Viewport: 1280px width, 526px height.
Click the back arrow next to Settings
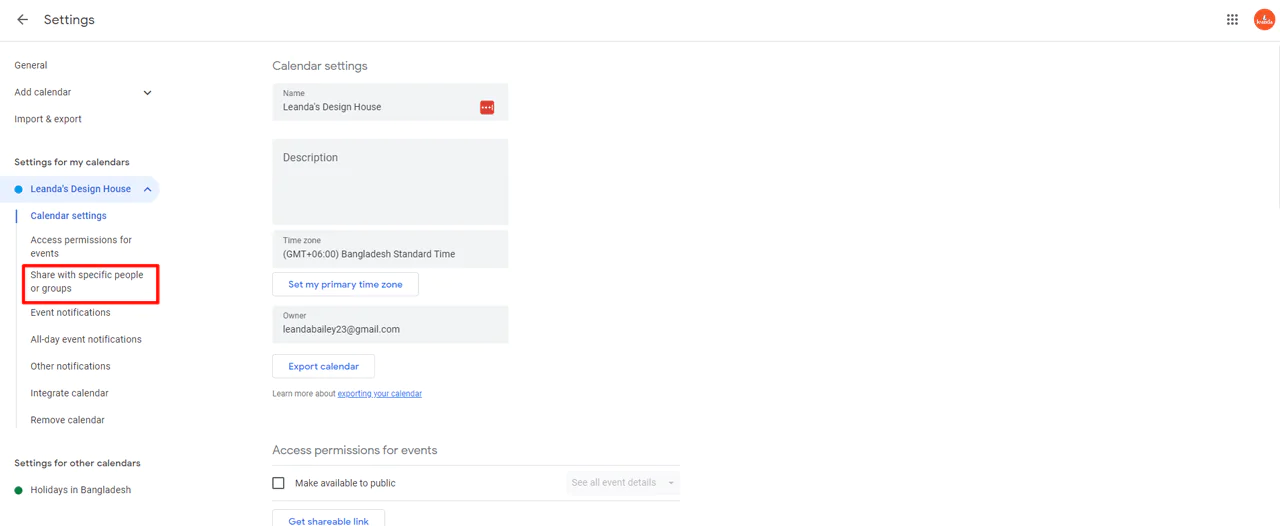pyautogui.click(x=22, y=20)
